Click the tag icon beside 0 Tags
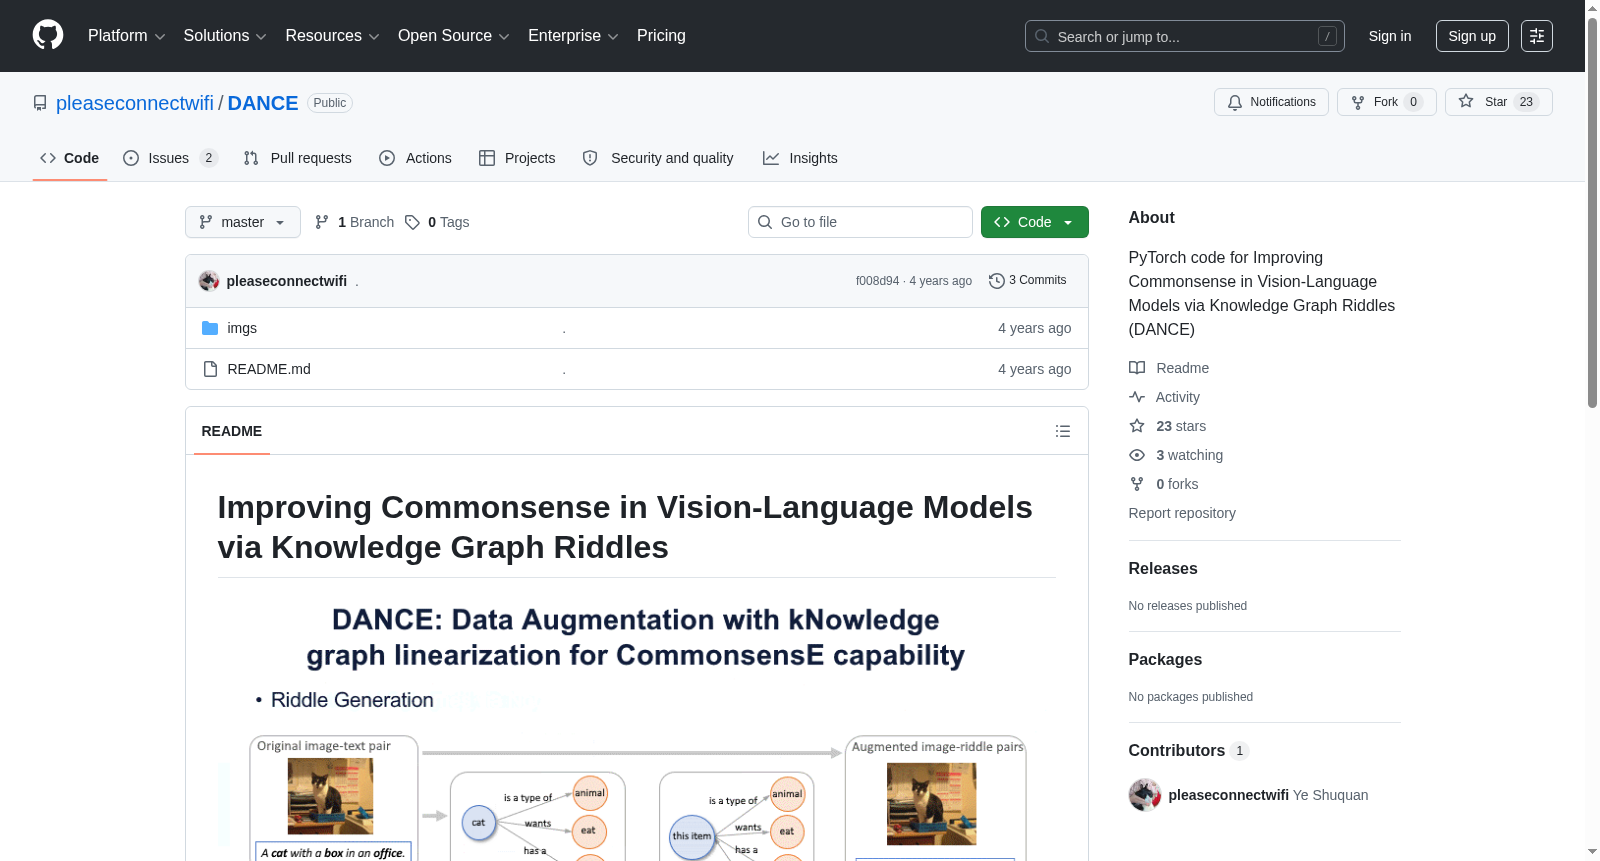 (412, 222)
